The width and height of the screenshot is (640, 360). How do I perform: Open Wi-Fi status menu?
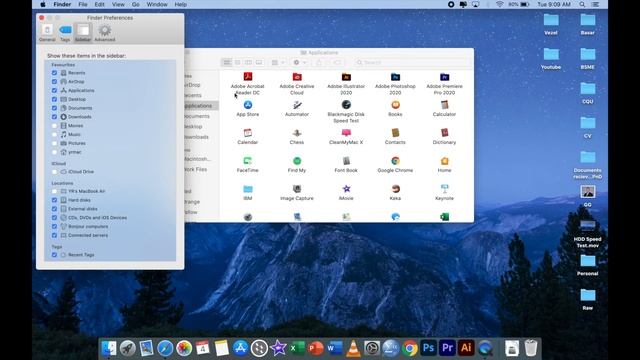[500, 4]
